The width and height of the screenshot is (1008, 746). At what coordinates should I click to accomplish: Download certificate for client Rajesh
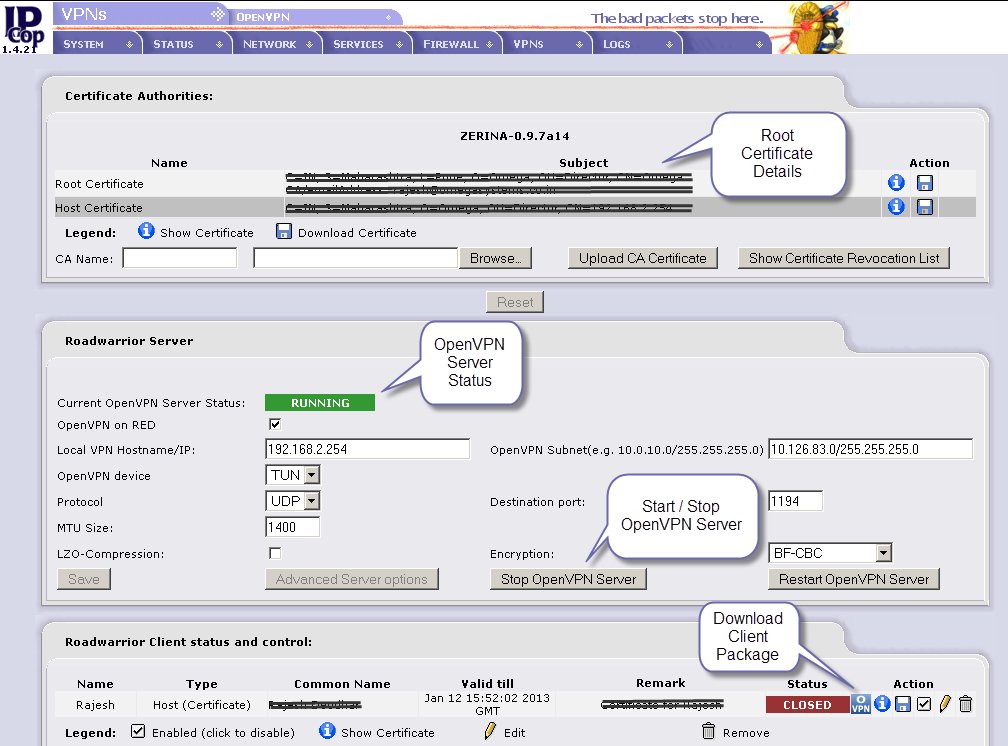tap(903, 704)
